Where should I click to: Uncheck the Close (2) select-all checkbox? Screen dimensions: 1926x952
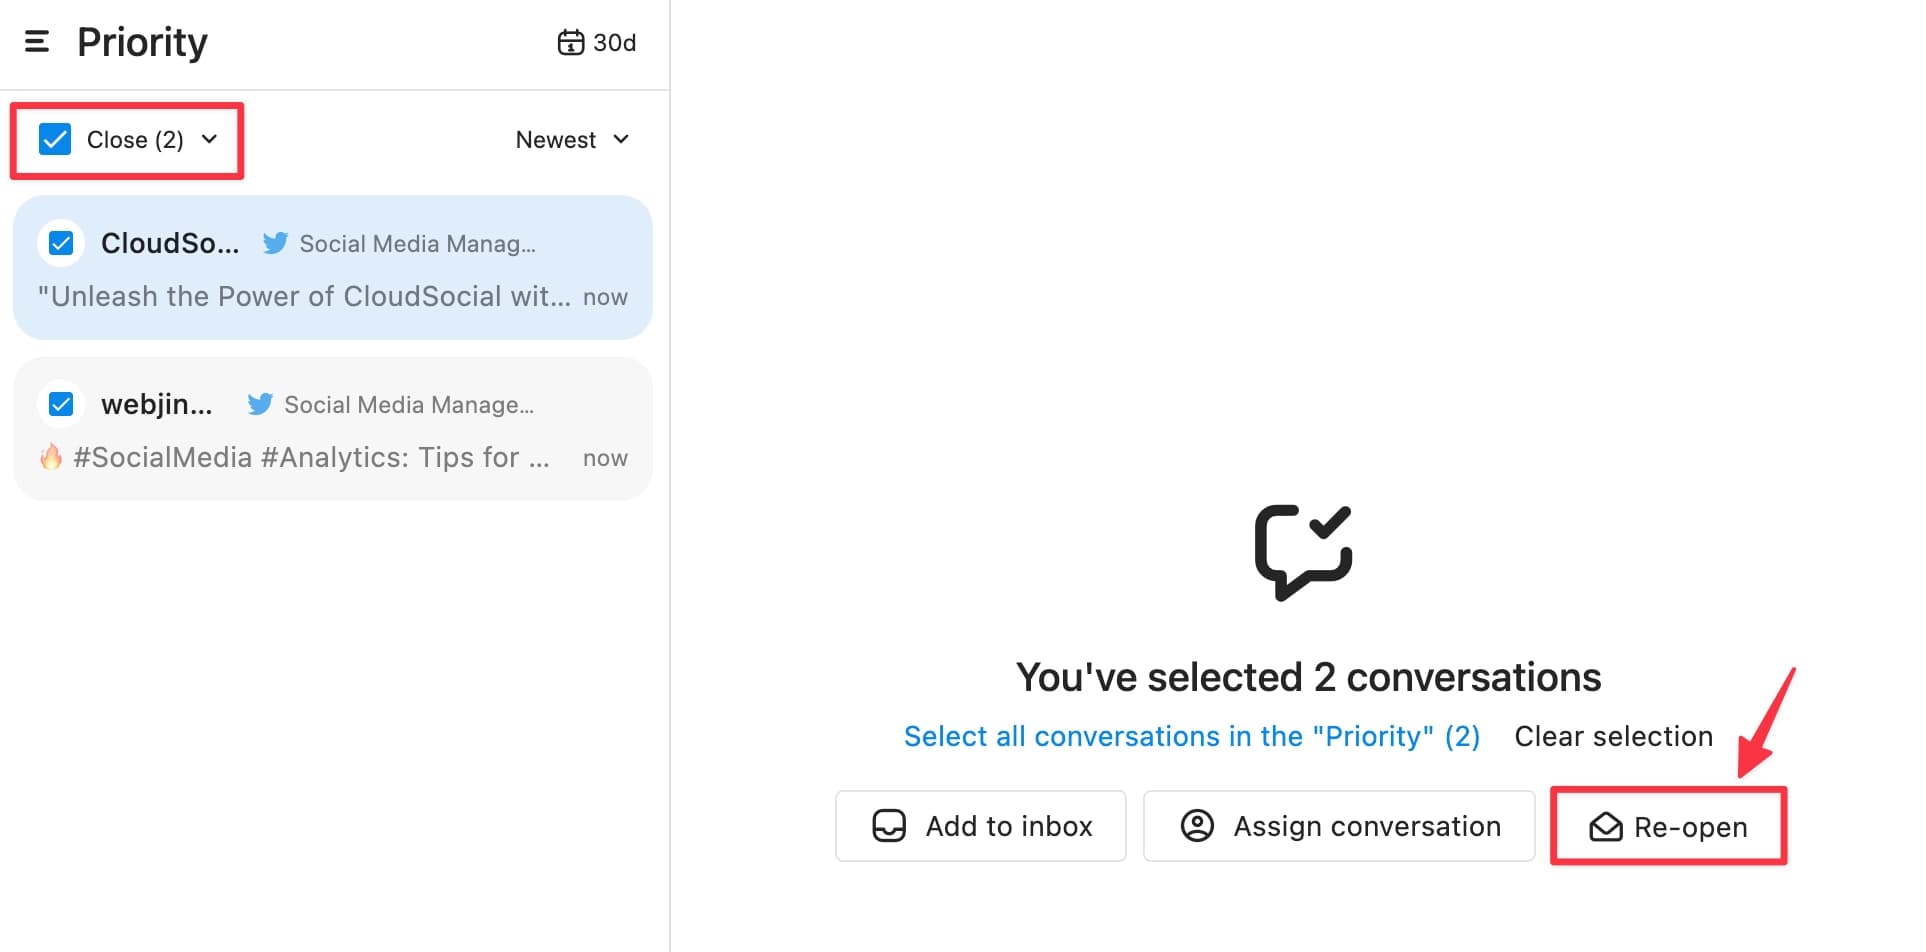pyautogui.click(x=53, y=139)
